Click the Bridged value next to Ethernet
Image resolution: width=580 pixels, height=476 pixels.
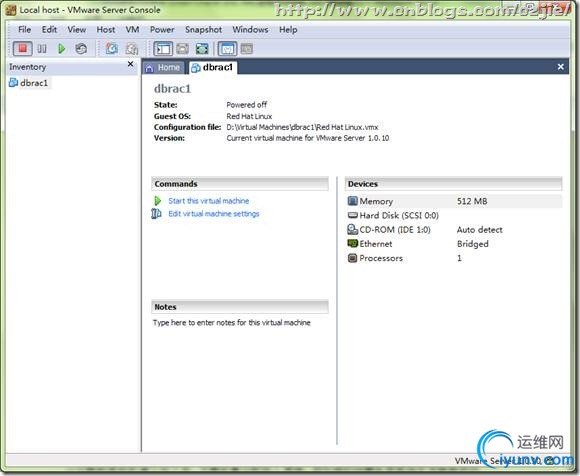[x=472, y=244]
